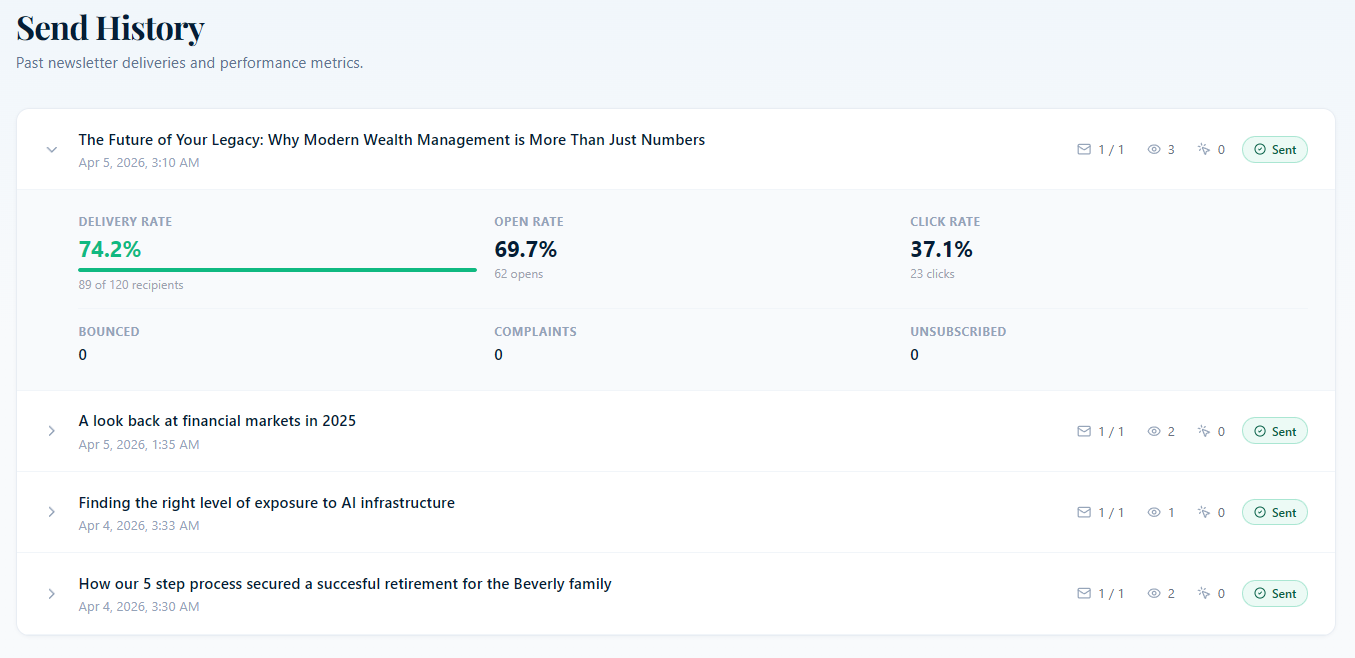
Task: Click the 37.1% click rate value
Action: (941, 250)
